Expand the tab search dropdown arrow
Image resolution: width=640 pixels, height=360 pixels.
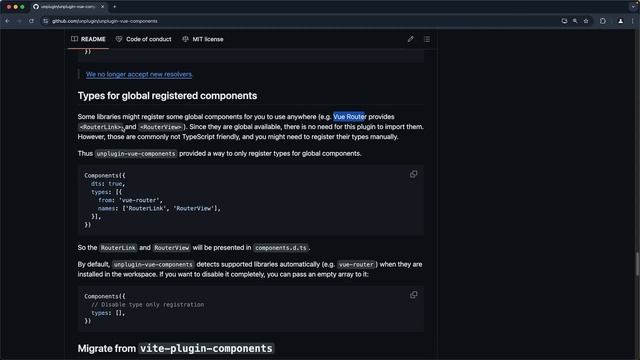point(633,7)
